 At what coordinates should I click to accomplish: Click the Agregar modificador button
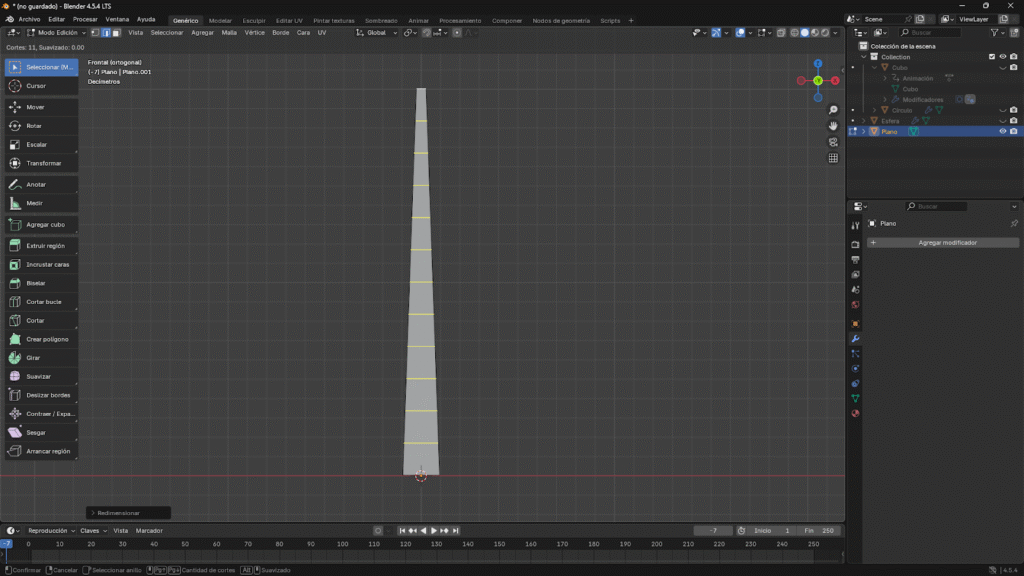pyautogui.click(x=947, y=243)
